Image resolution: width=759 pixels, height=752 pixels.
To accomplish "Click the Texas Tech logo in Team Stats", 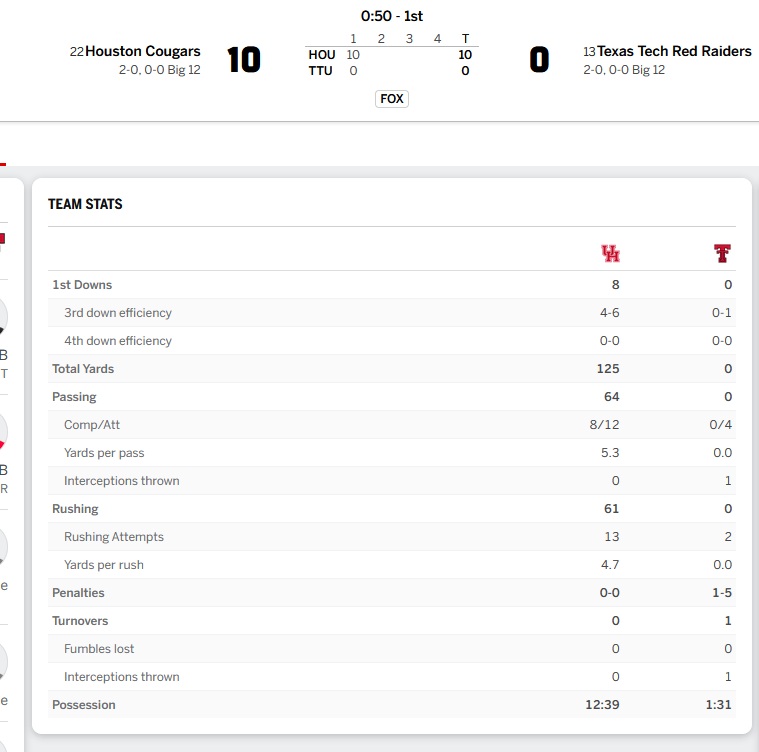I will coord(722,253).
